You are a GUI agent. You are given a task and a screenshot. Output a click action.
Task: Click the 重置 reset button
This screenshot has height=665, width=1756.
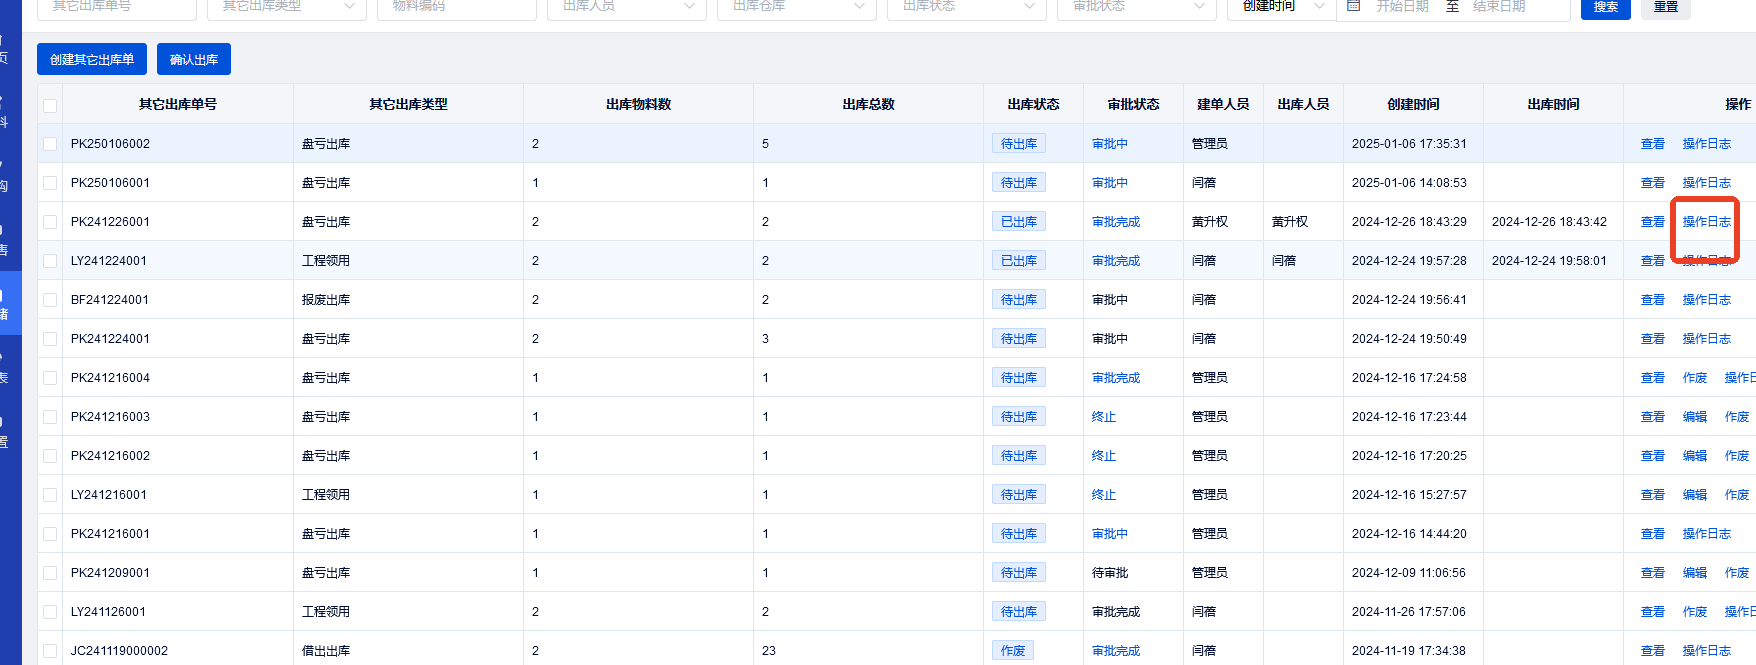(x=1665, y=7)
